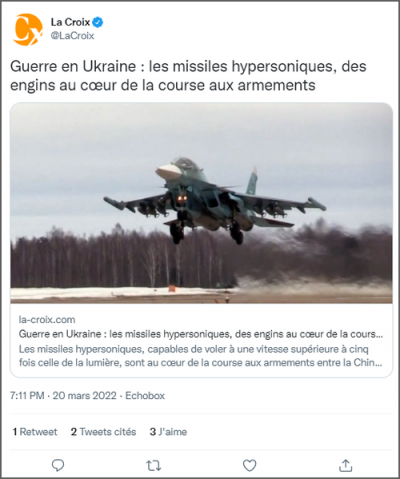
Task: Click the Echobox source label
Action: coord(145,396)
